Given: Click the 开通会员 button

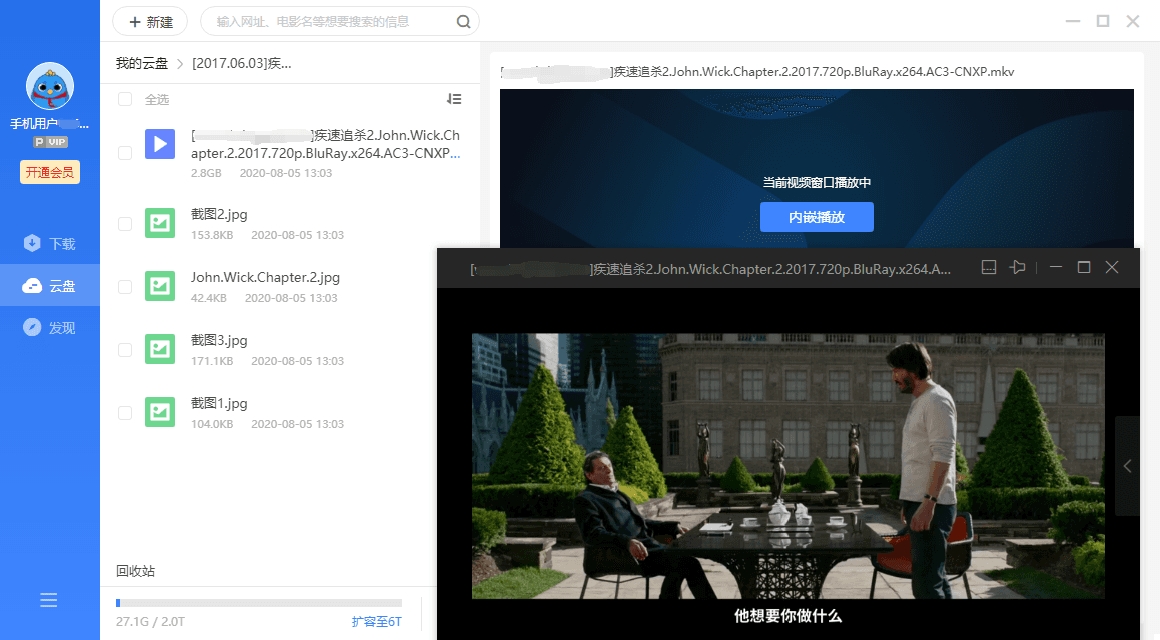Looking at the screenshot, I should (x=49, y=172).
